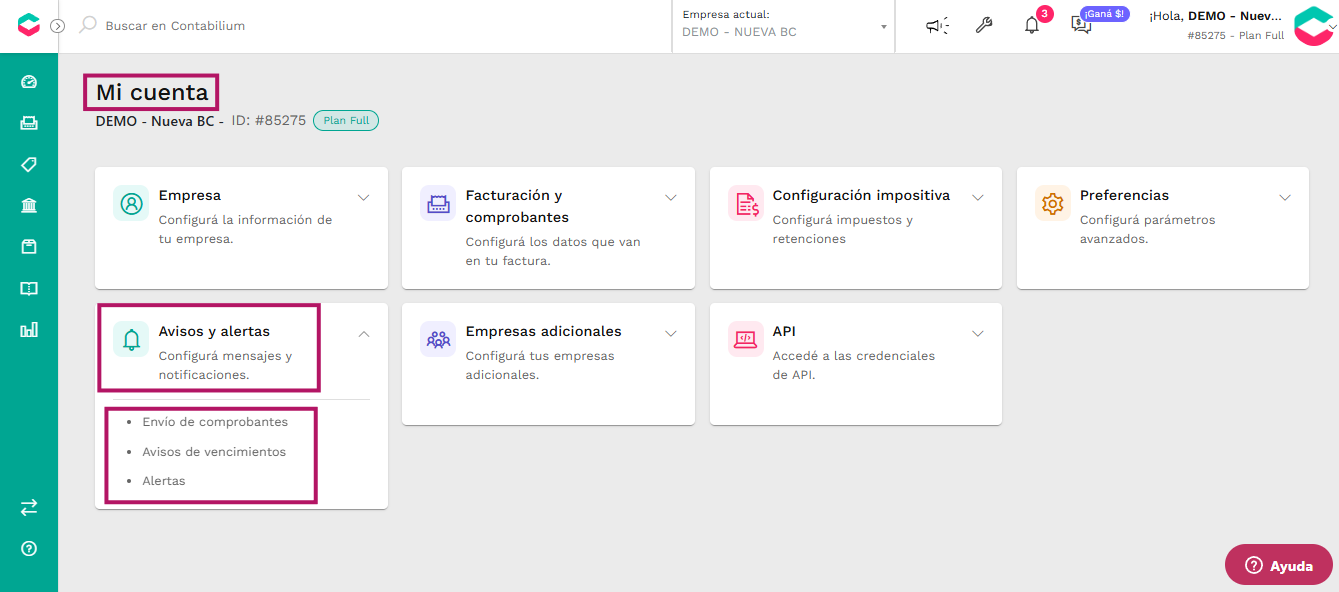
Task: Open the Empresa actual dropdown
Action: tap(784, 26)
